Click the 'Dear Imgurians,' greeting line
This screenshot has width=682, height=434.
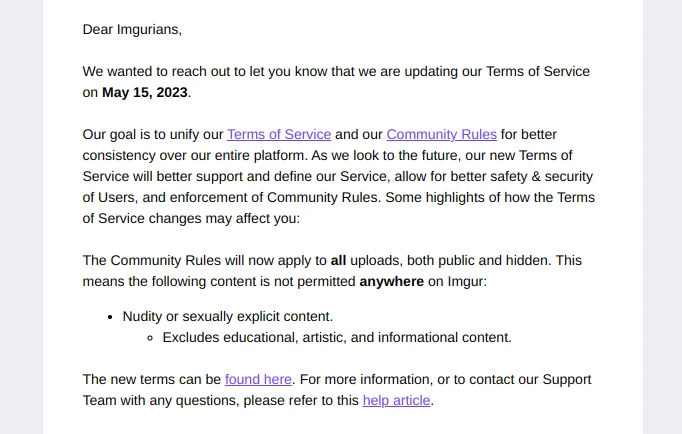click(132, 29)
